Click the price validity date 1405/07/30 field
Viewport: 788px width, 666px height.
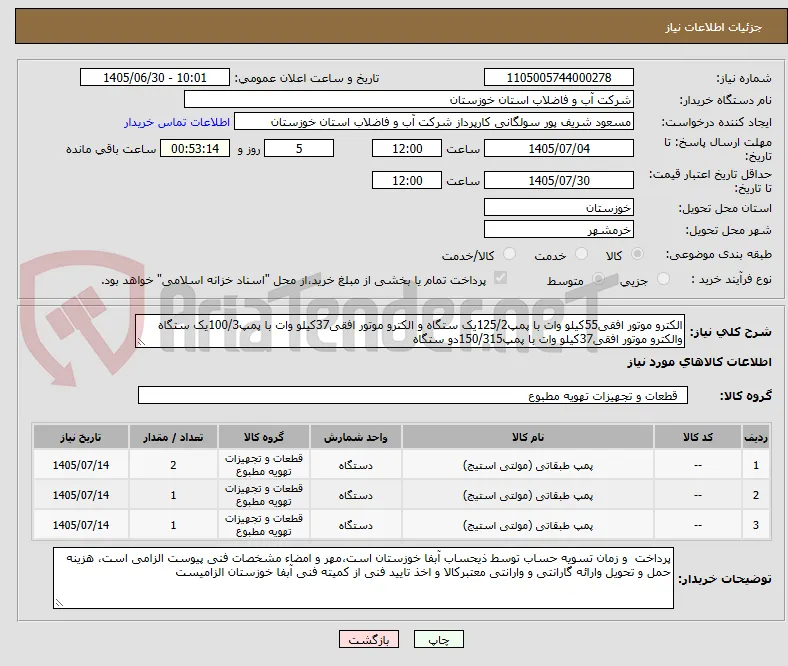pyautogui.click(x=559, y=180)
